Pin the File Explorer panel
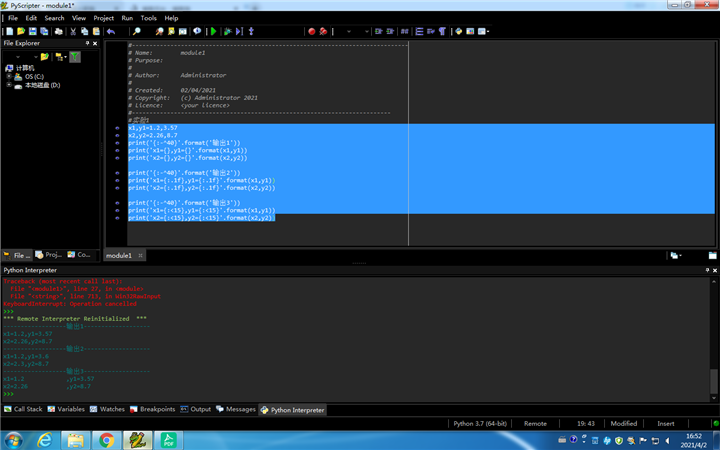720x450 pixels. click(x=87, y=43)
